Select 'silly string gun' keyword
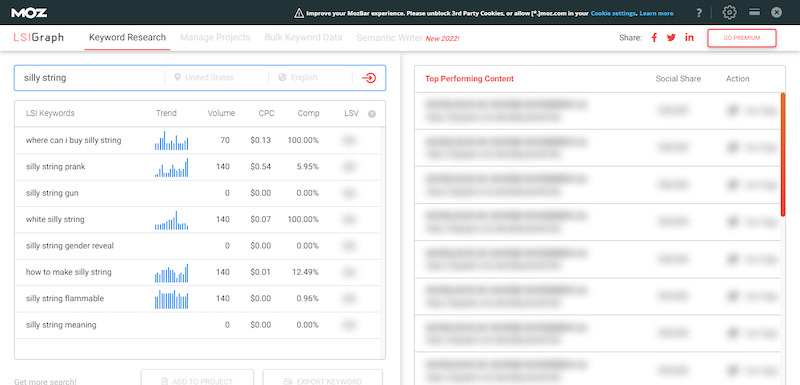The height and width of the screenshot is (385, 800). (52, 193)
